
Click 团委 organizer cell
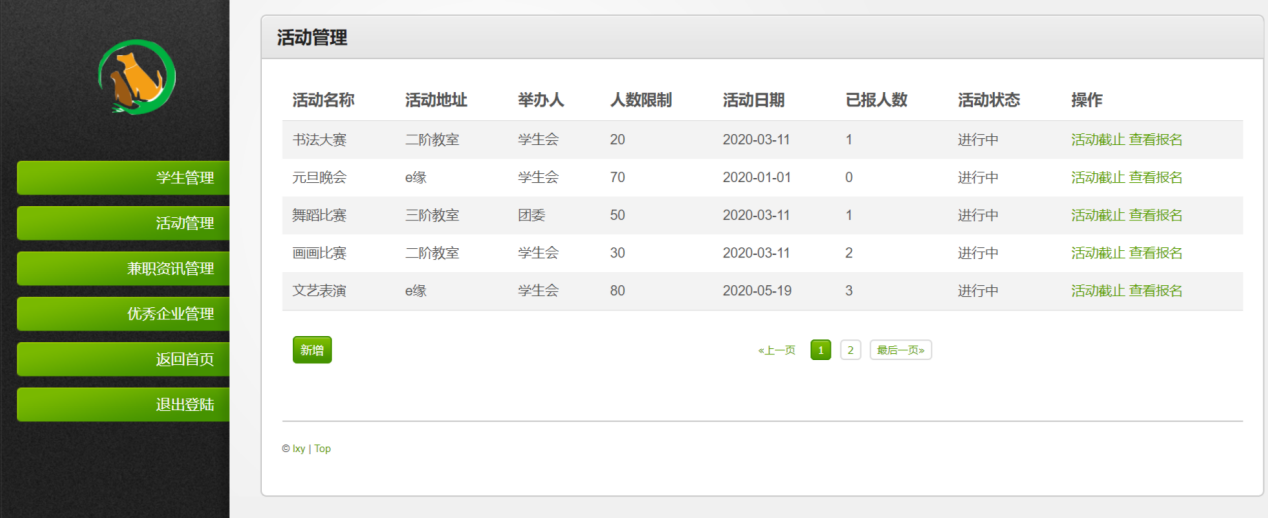tap(532, 215)
